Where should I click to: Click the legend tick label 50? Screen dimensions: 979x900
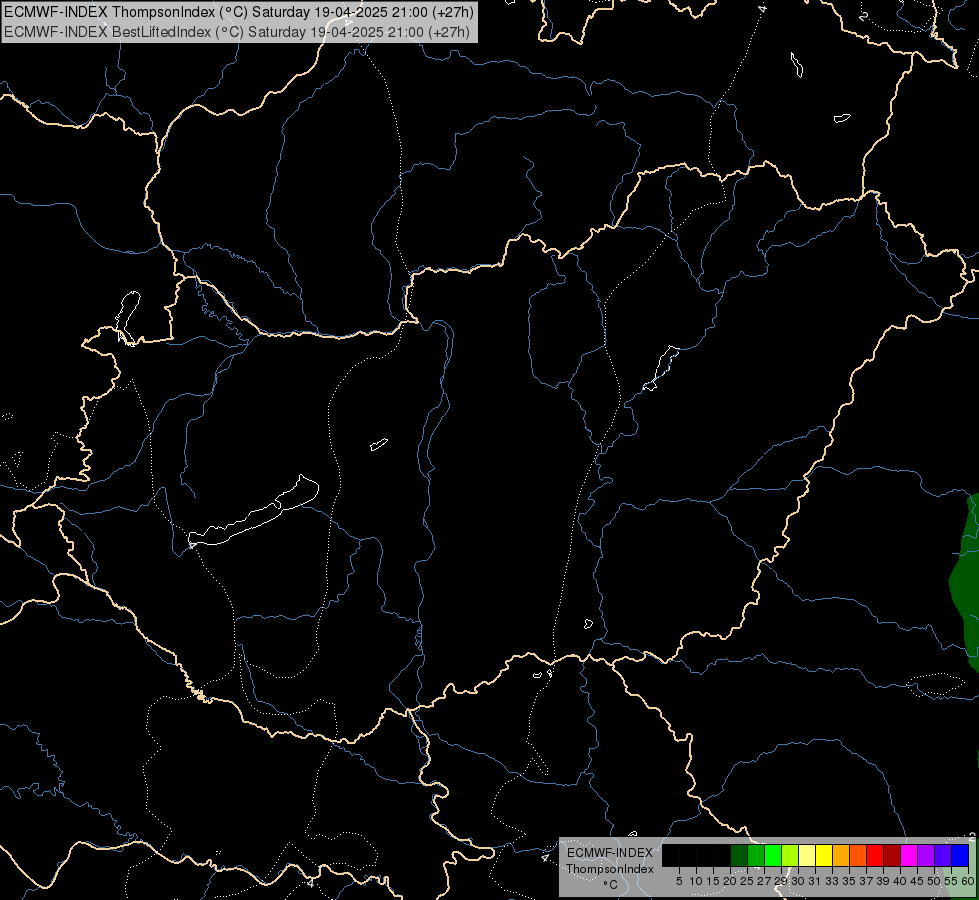(934, 881)
